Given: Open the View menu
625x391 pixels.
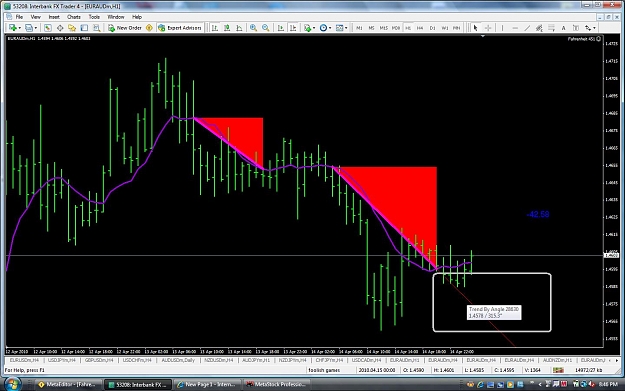Looking at the screenshot, I should [35, 17].
